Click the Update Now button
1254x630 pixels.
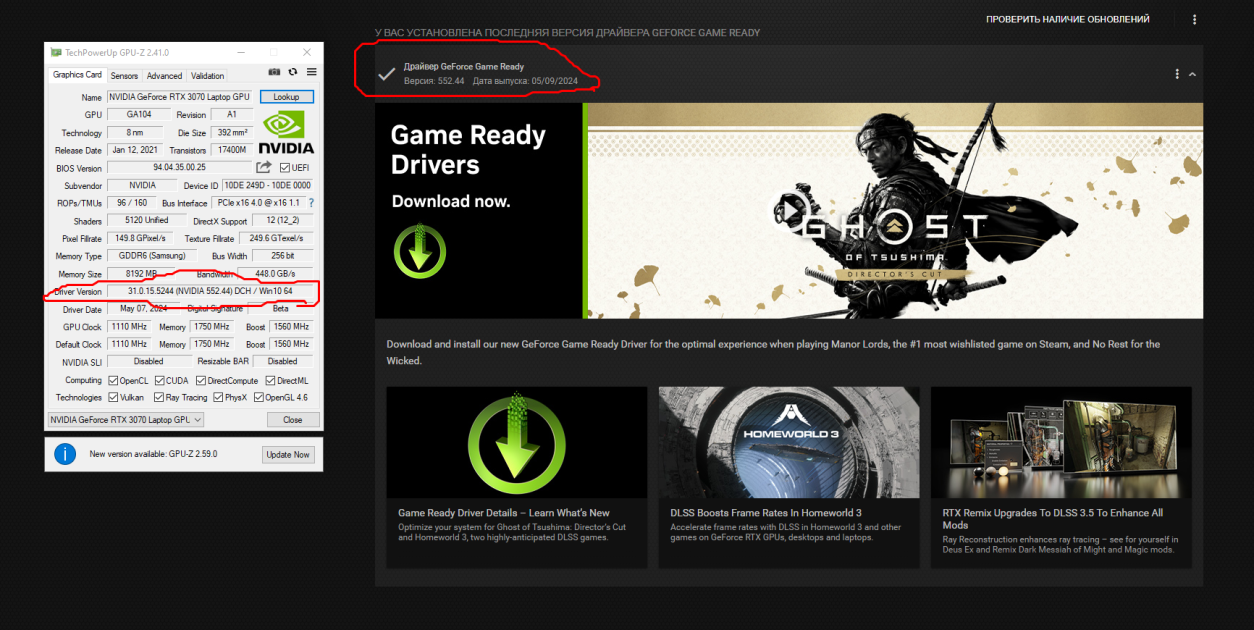pyautogui.click(x=287, y=454)
